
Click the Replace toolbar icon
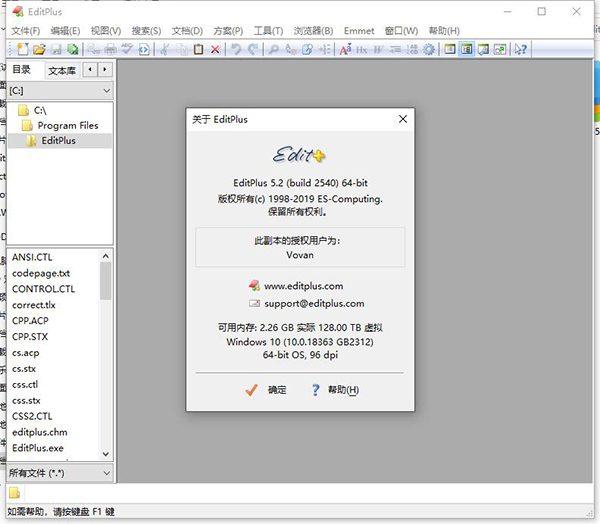tap(290, 49)
